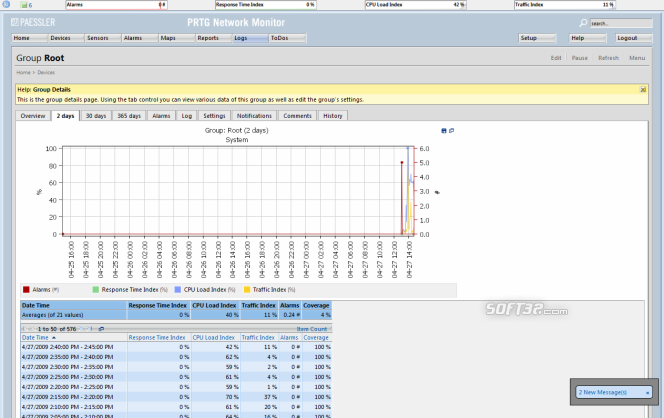
Task: Click Home in the breadcrumb
Action: 23,72
